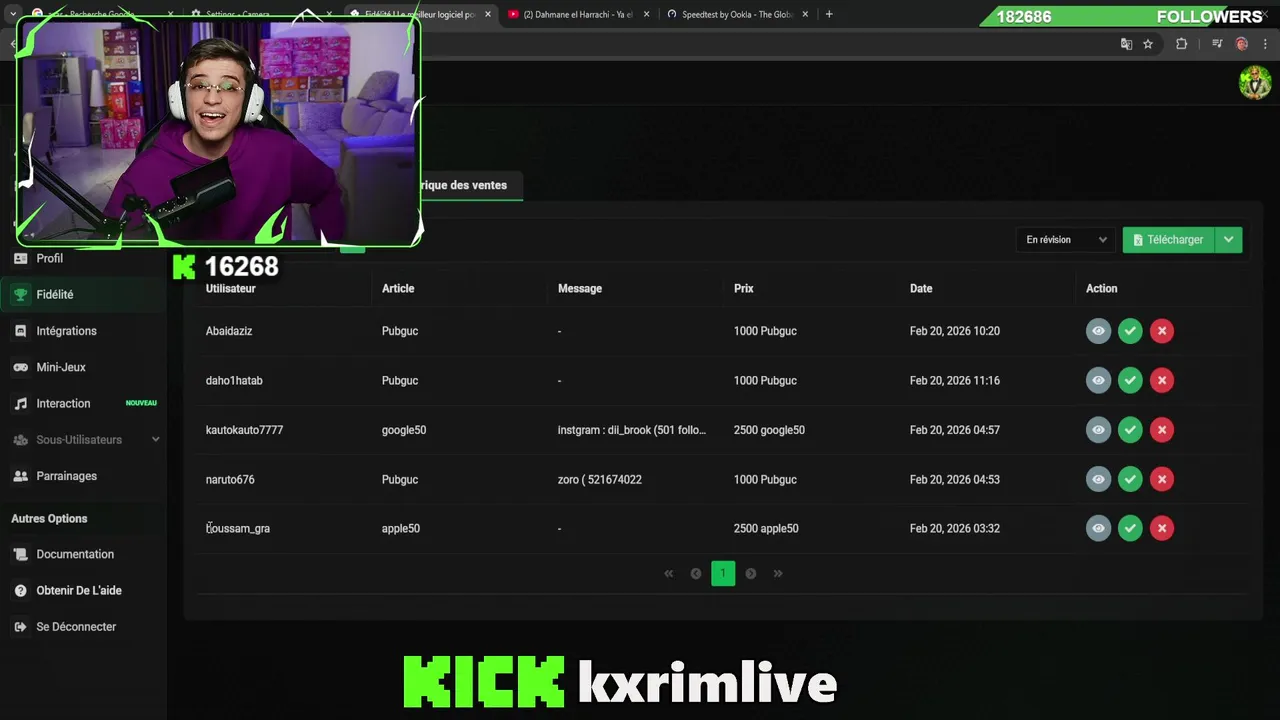View the apple50 request details

(1098, 528)
